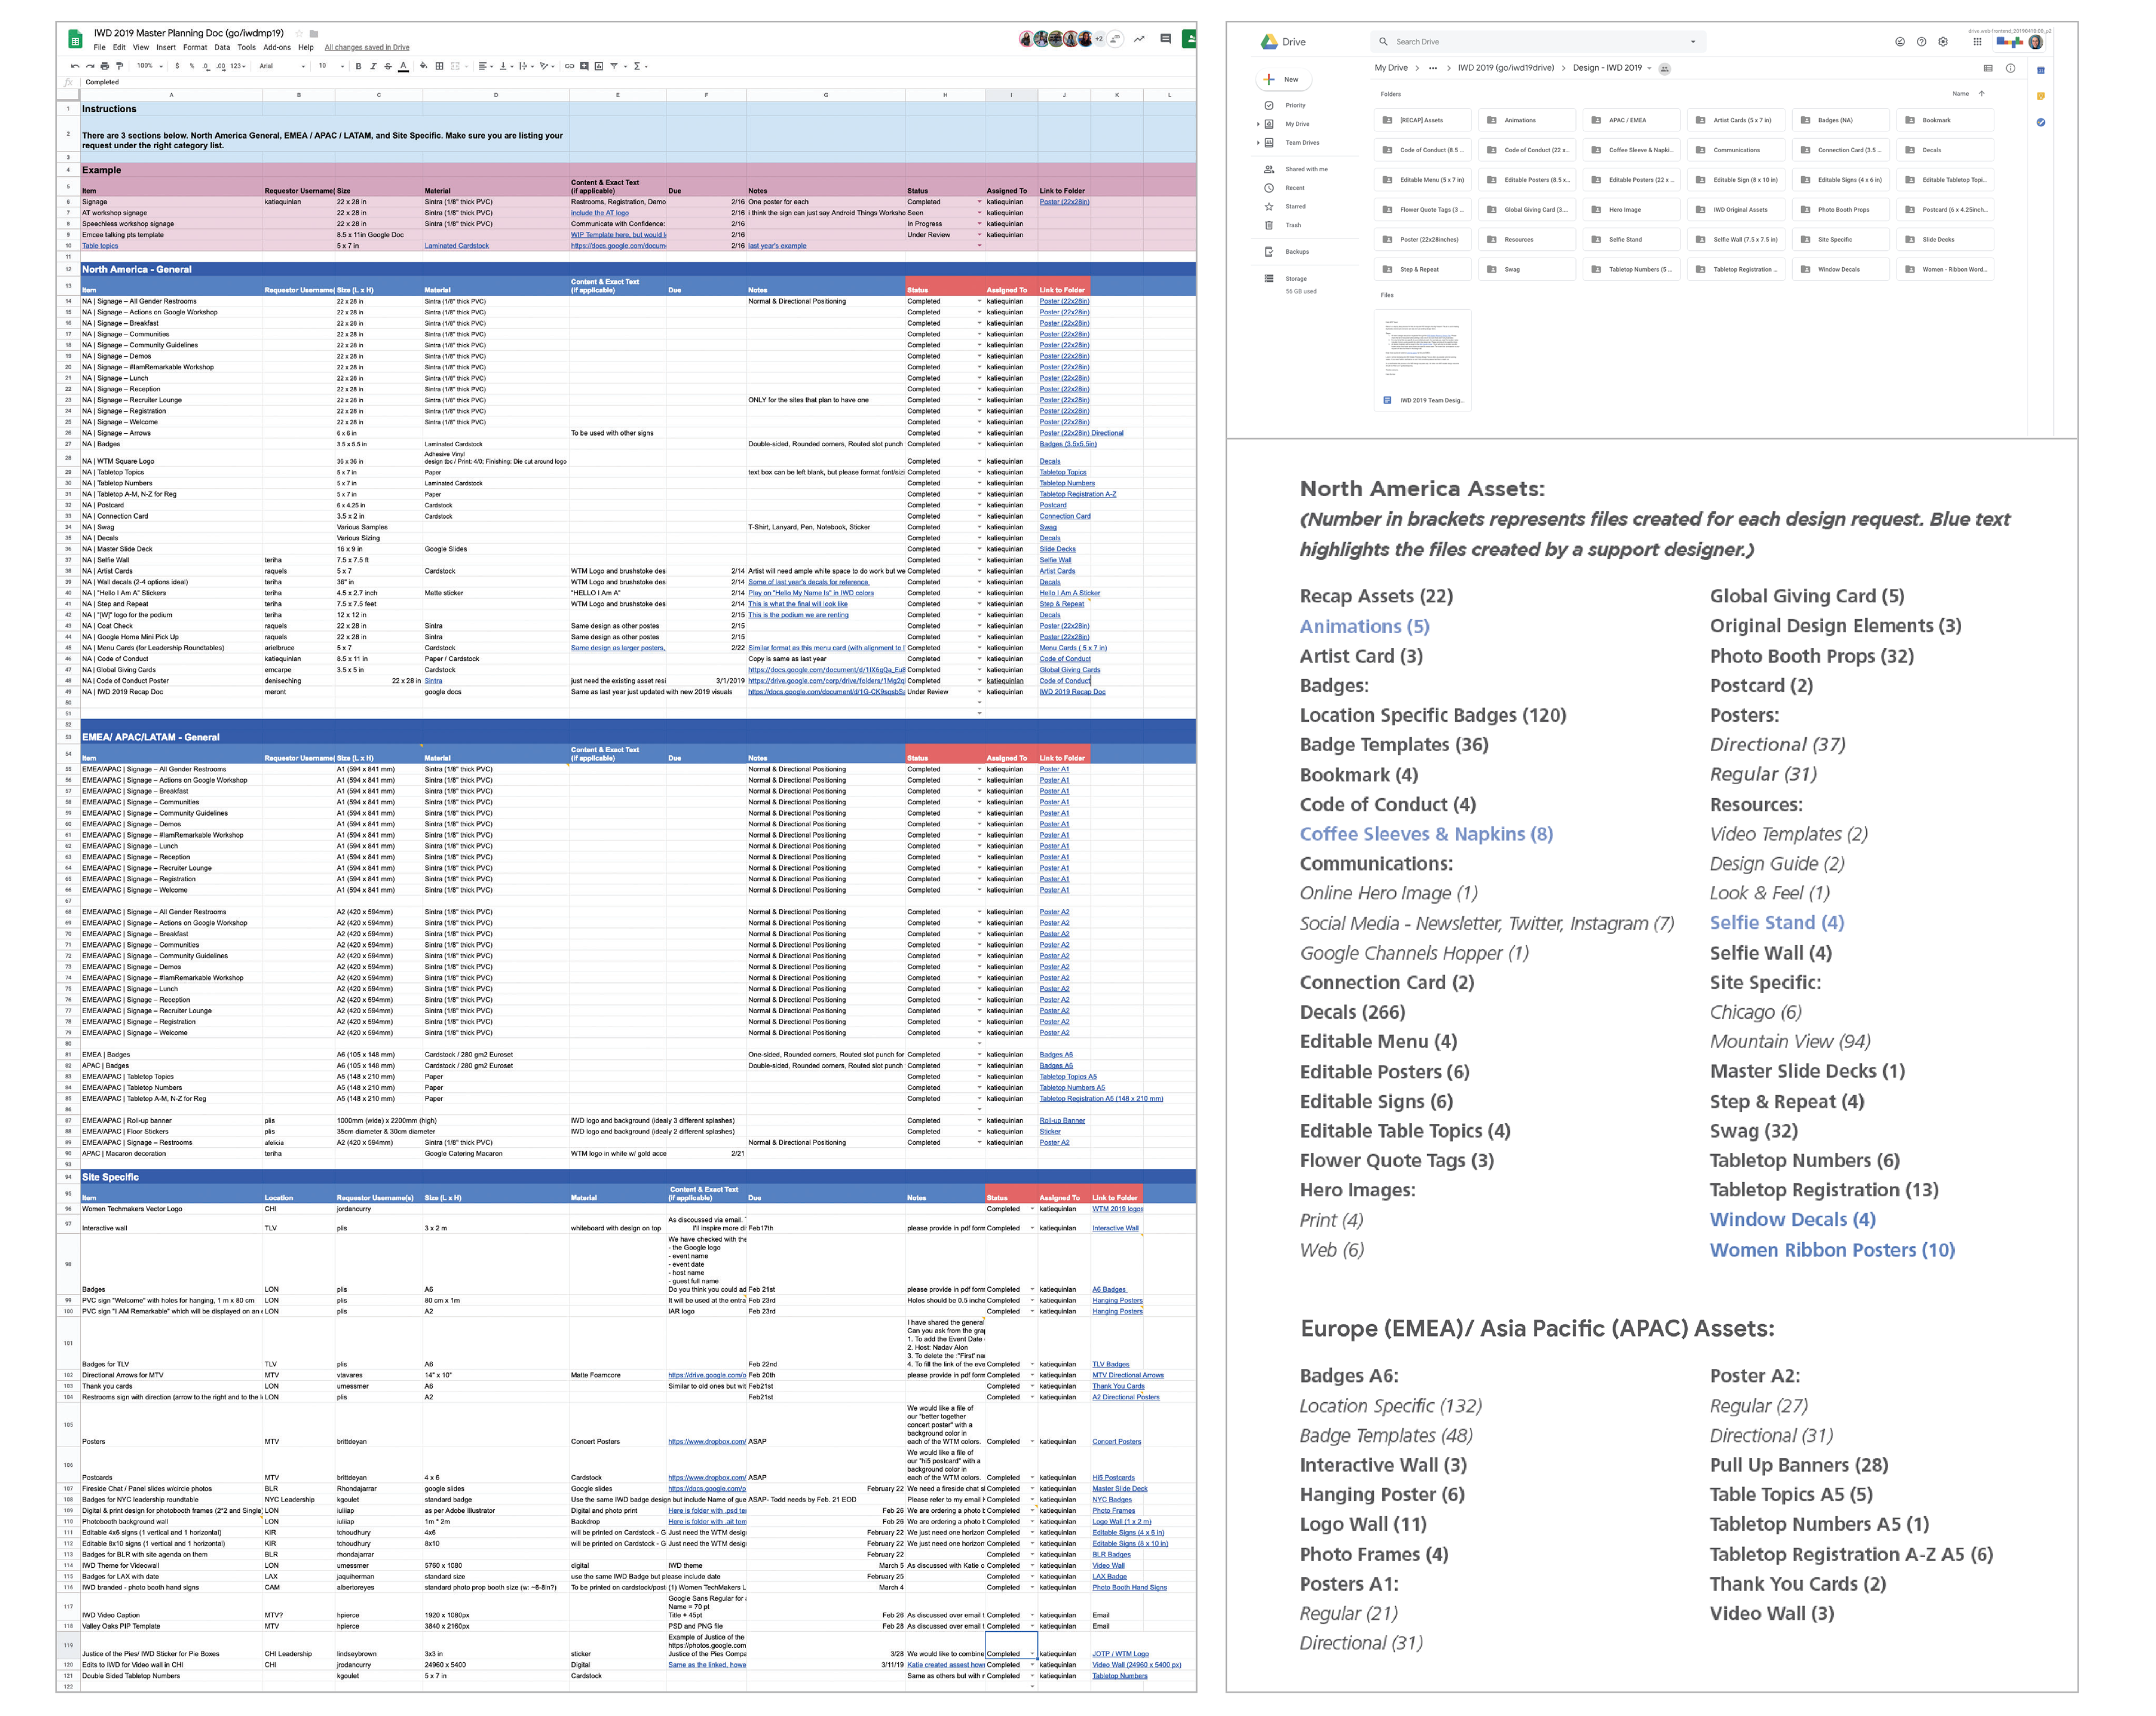This screenshot has height=1716, width=2156.
Task: Open the Format menu
Action: tap(195, 47)
